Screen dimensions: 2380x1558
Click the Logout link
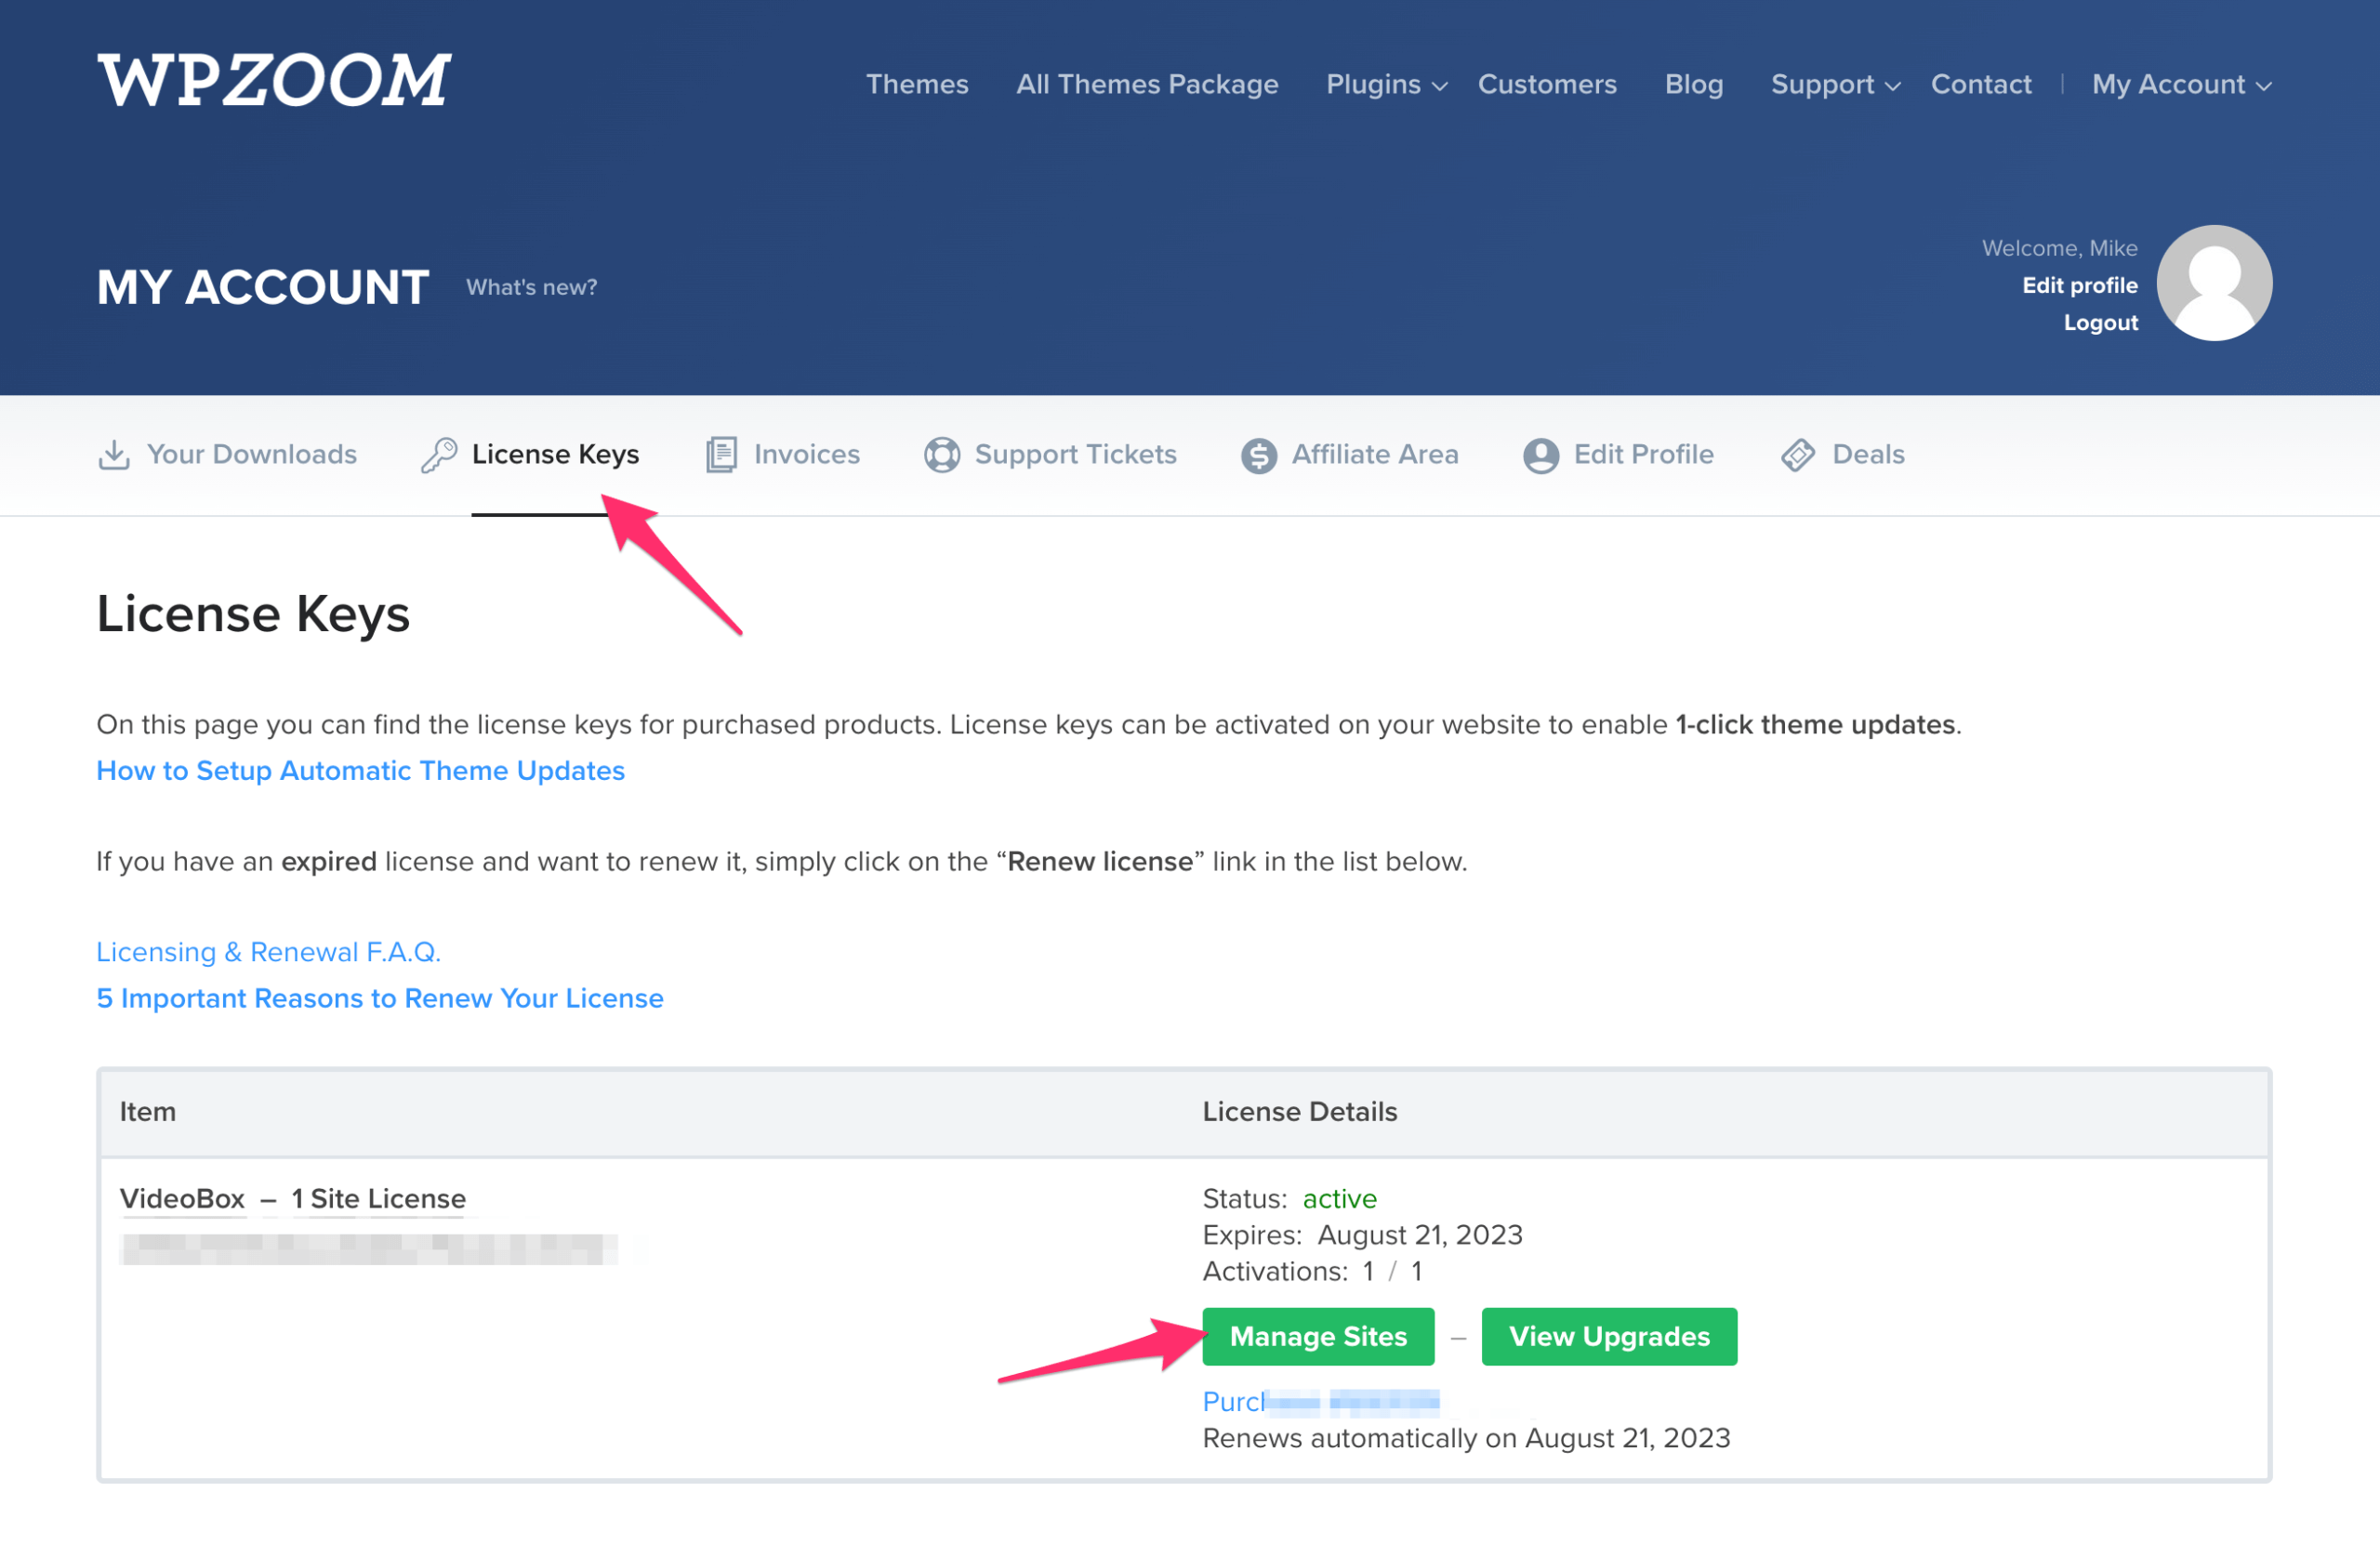coord(2101,323)
